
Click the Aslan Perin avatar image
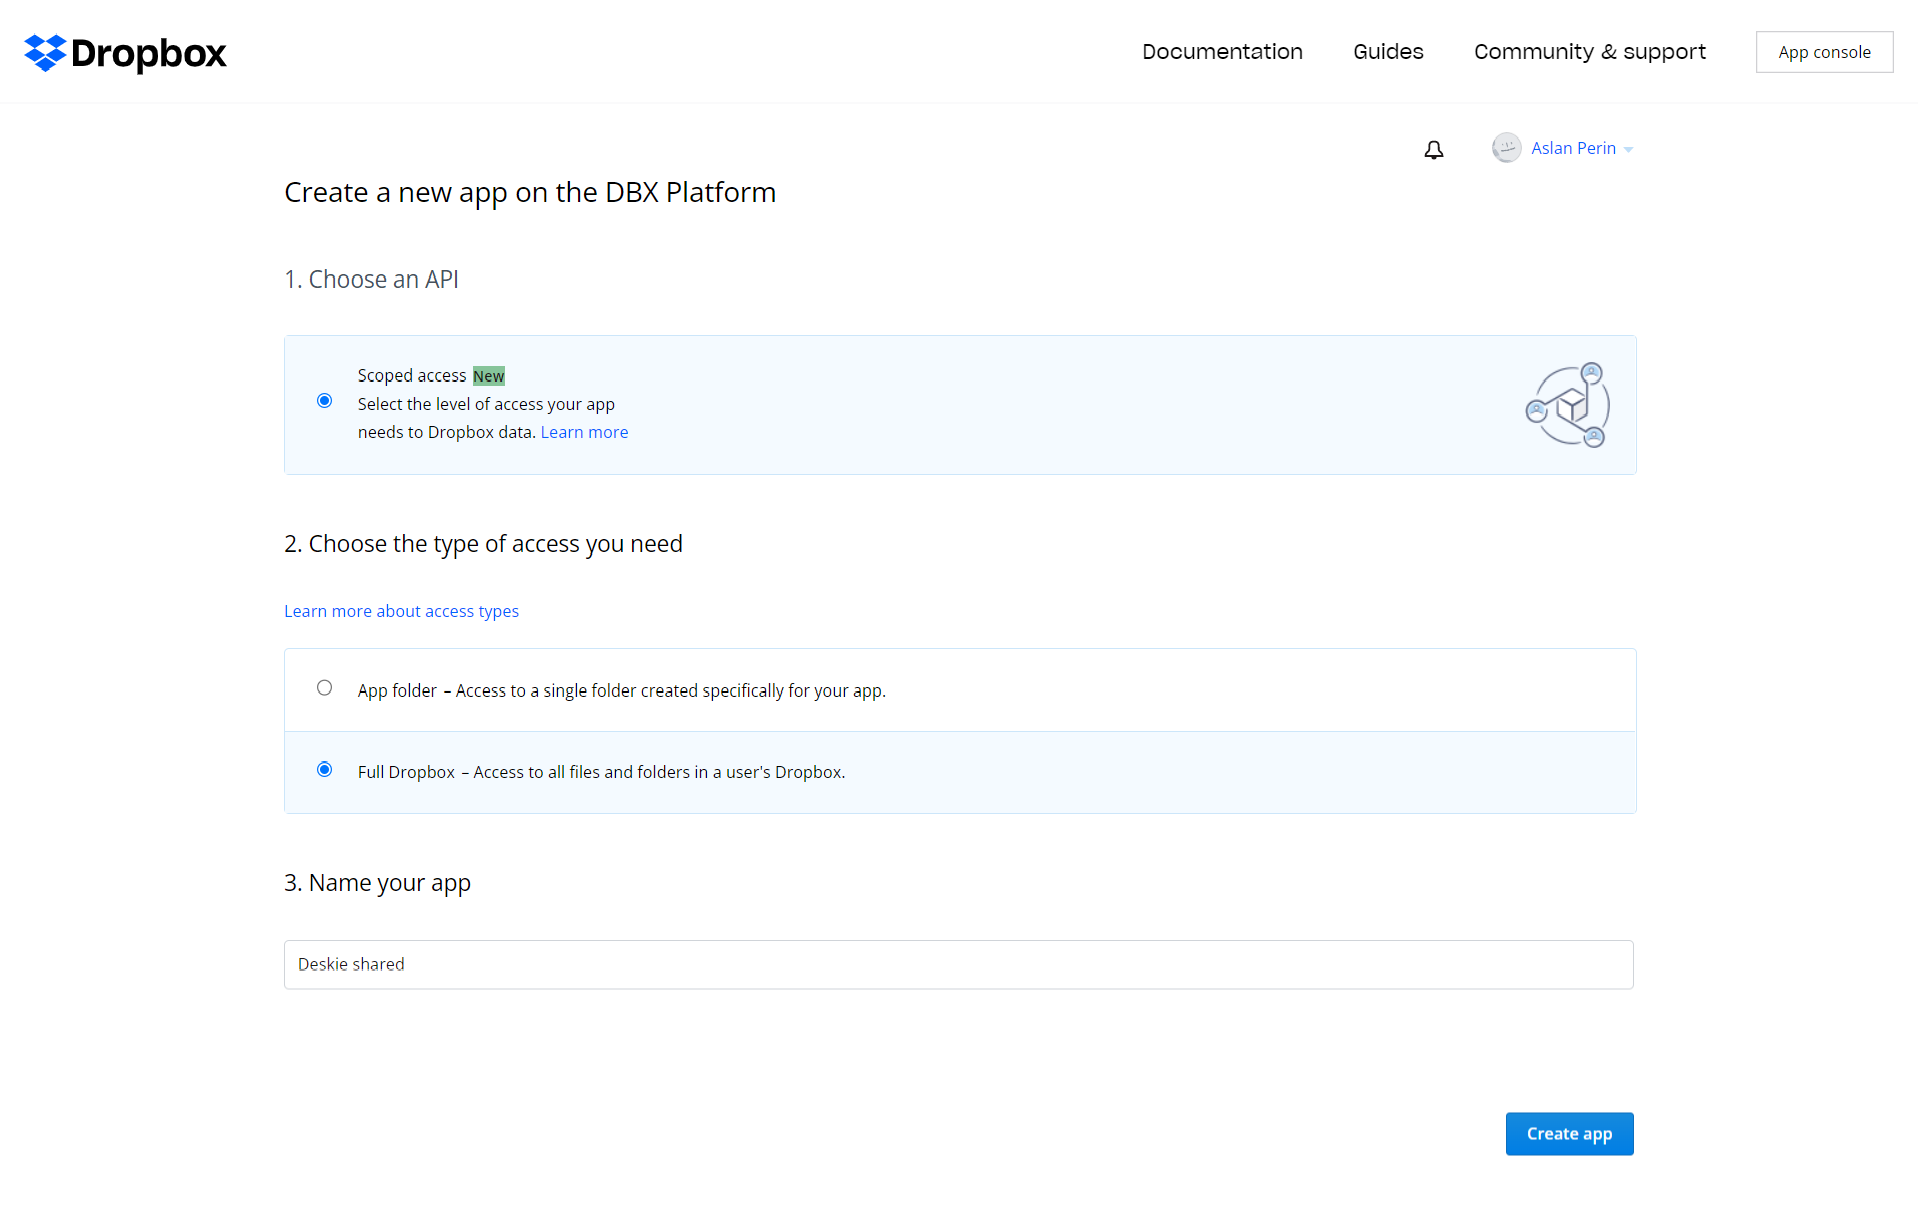coord(1506,148)
